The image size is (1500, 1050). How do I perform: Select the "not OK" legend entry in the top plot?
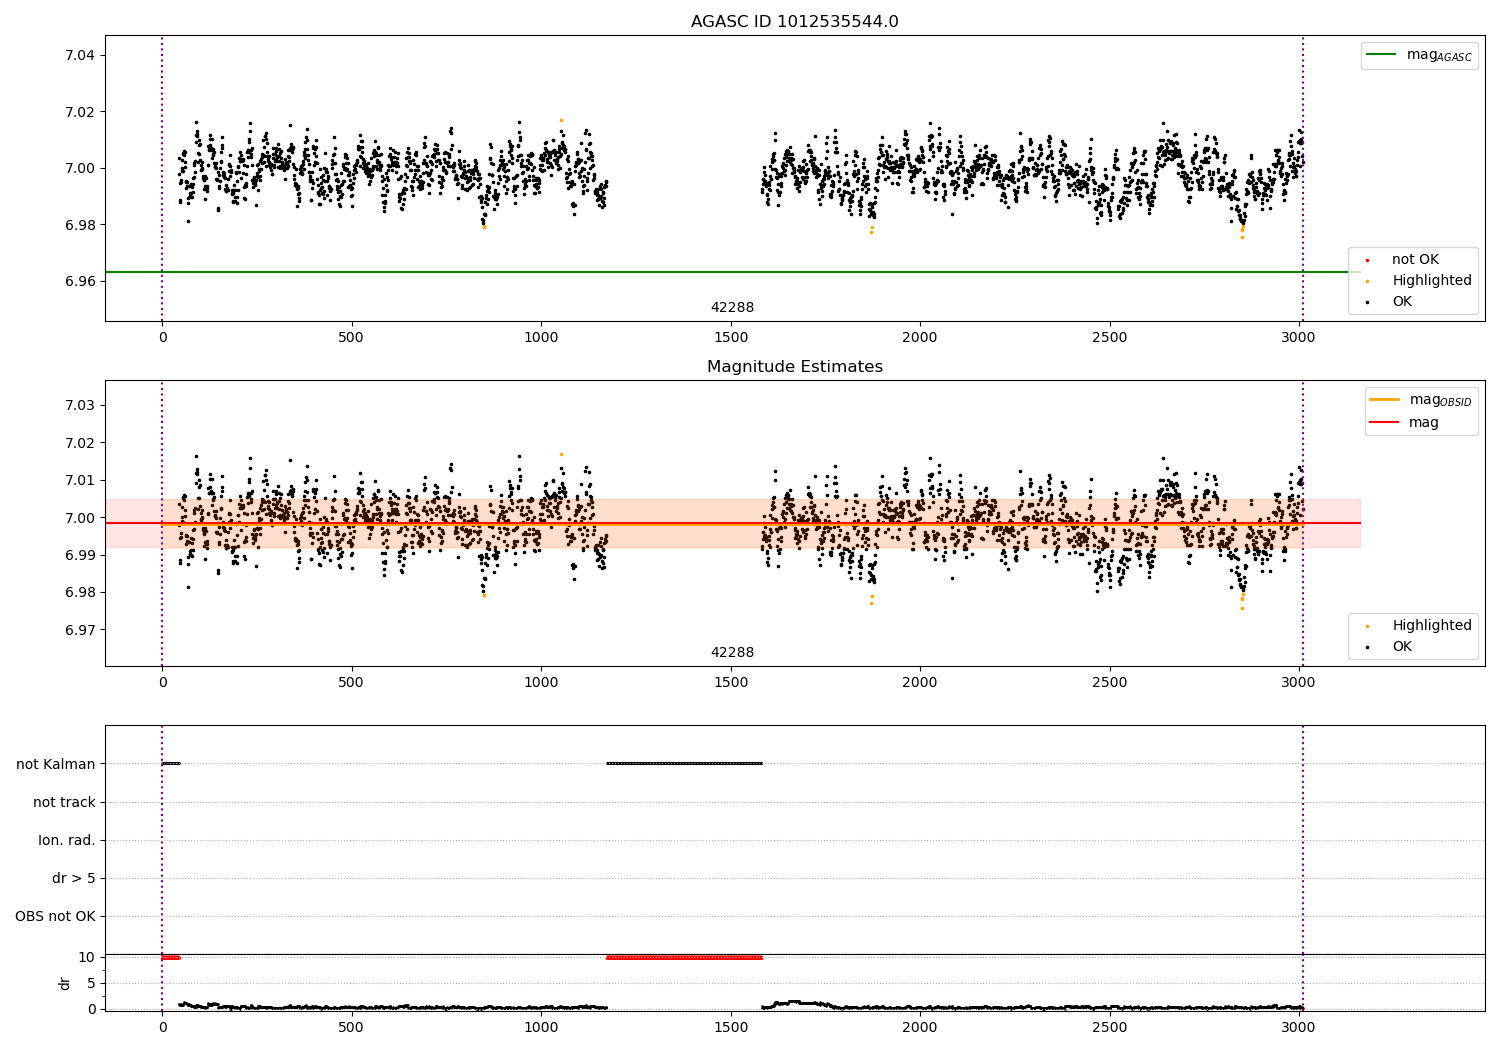pyautogui.click(x=1415, y=260)
